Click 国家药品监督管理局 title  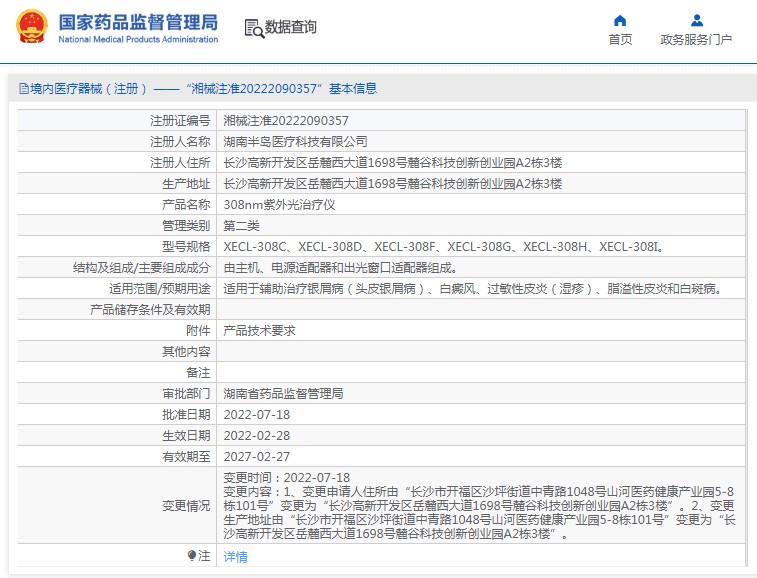point(138,22)
